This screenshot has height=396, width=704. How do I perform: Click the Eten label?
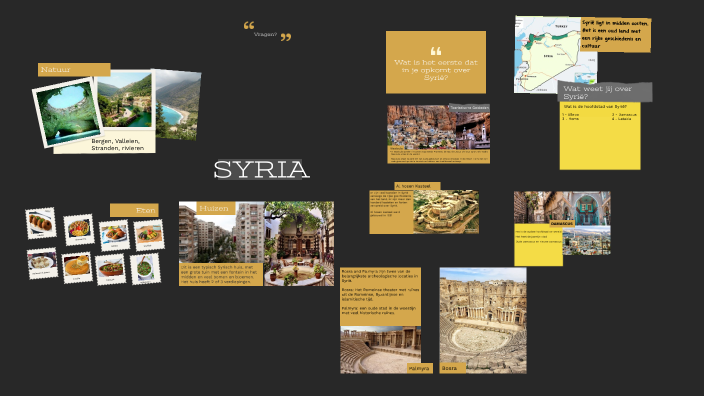pos(134,210)
